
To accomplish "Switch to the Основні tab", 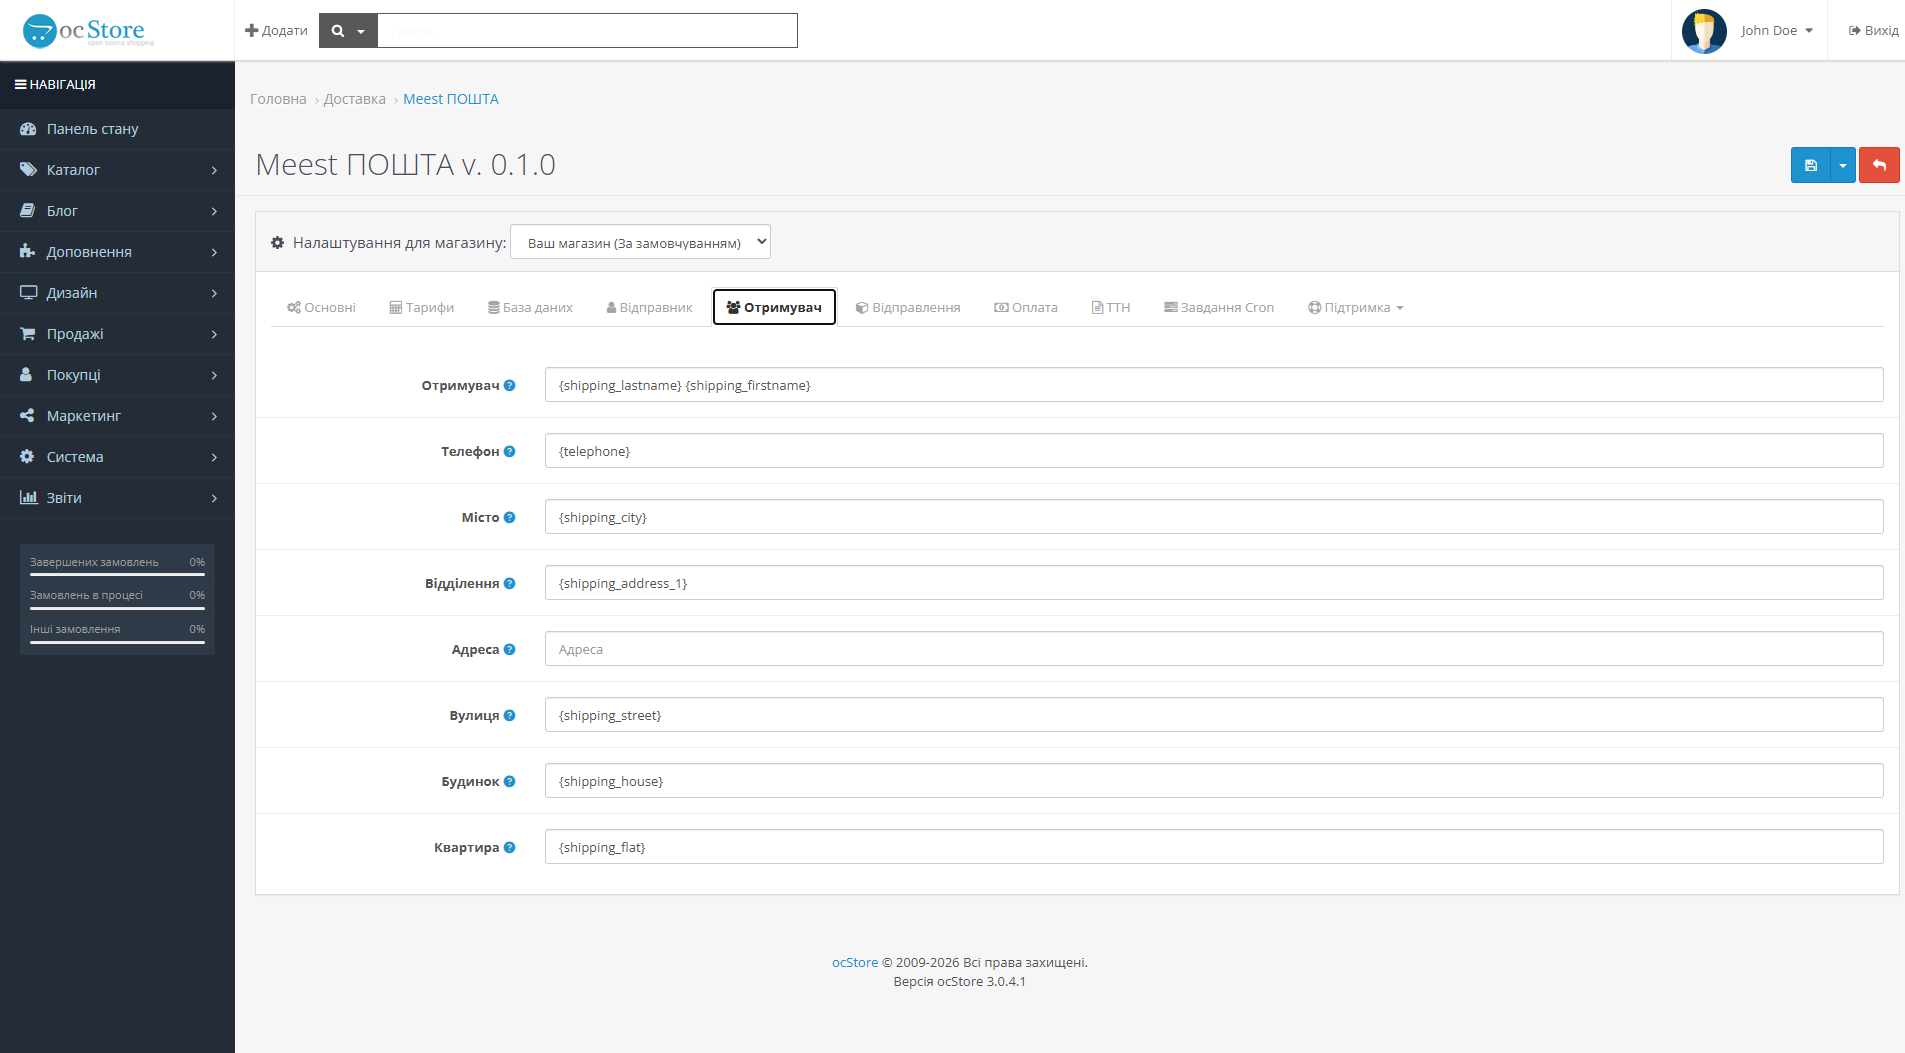I will point(321,308).
